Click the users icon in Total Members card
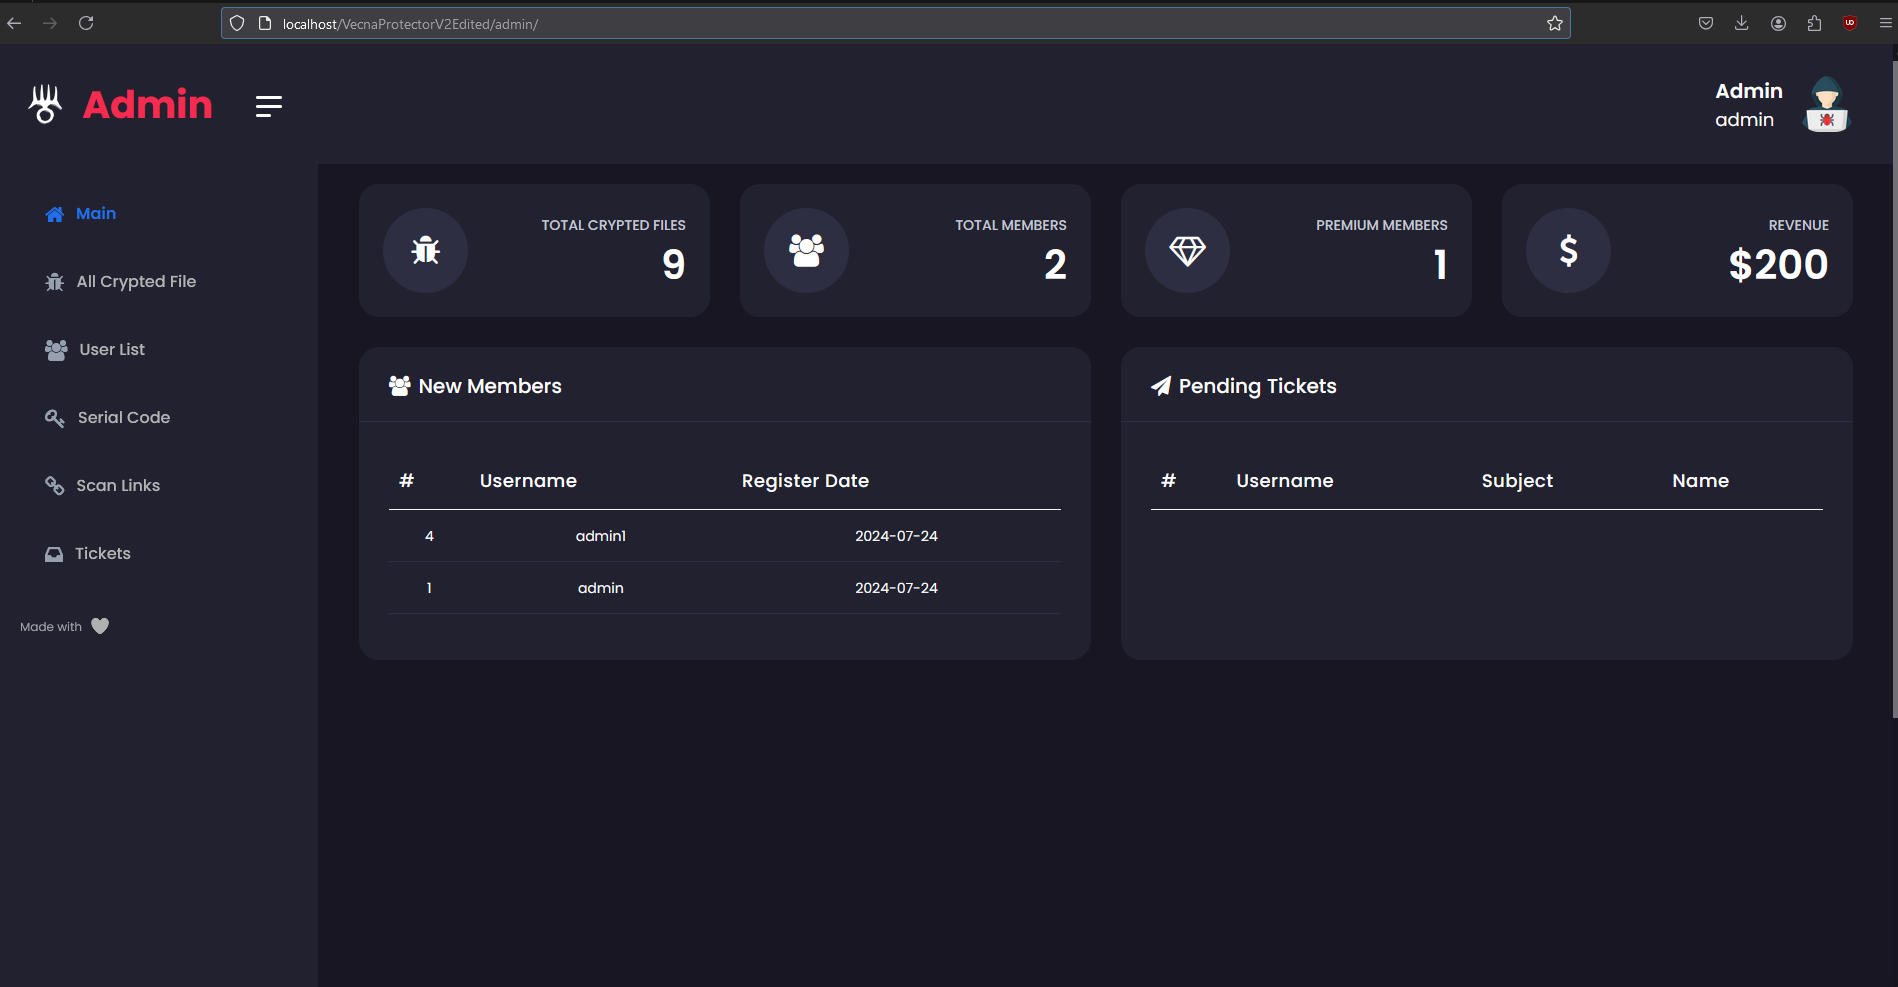 pos(806,250)
